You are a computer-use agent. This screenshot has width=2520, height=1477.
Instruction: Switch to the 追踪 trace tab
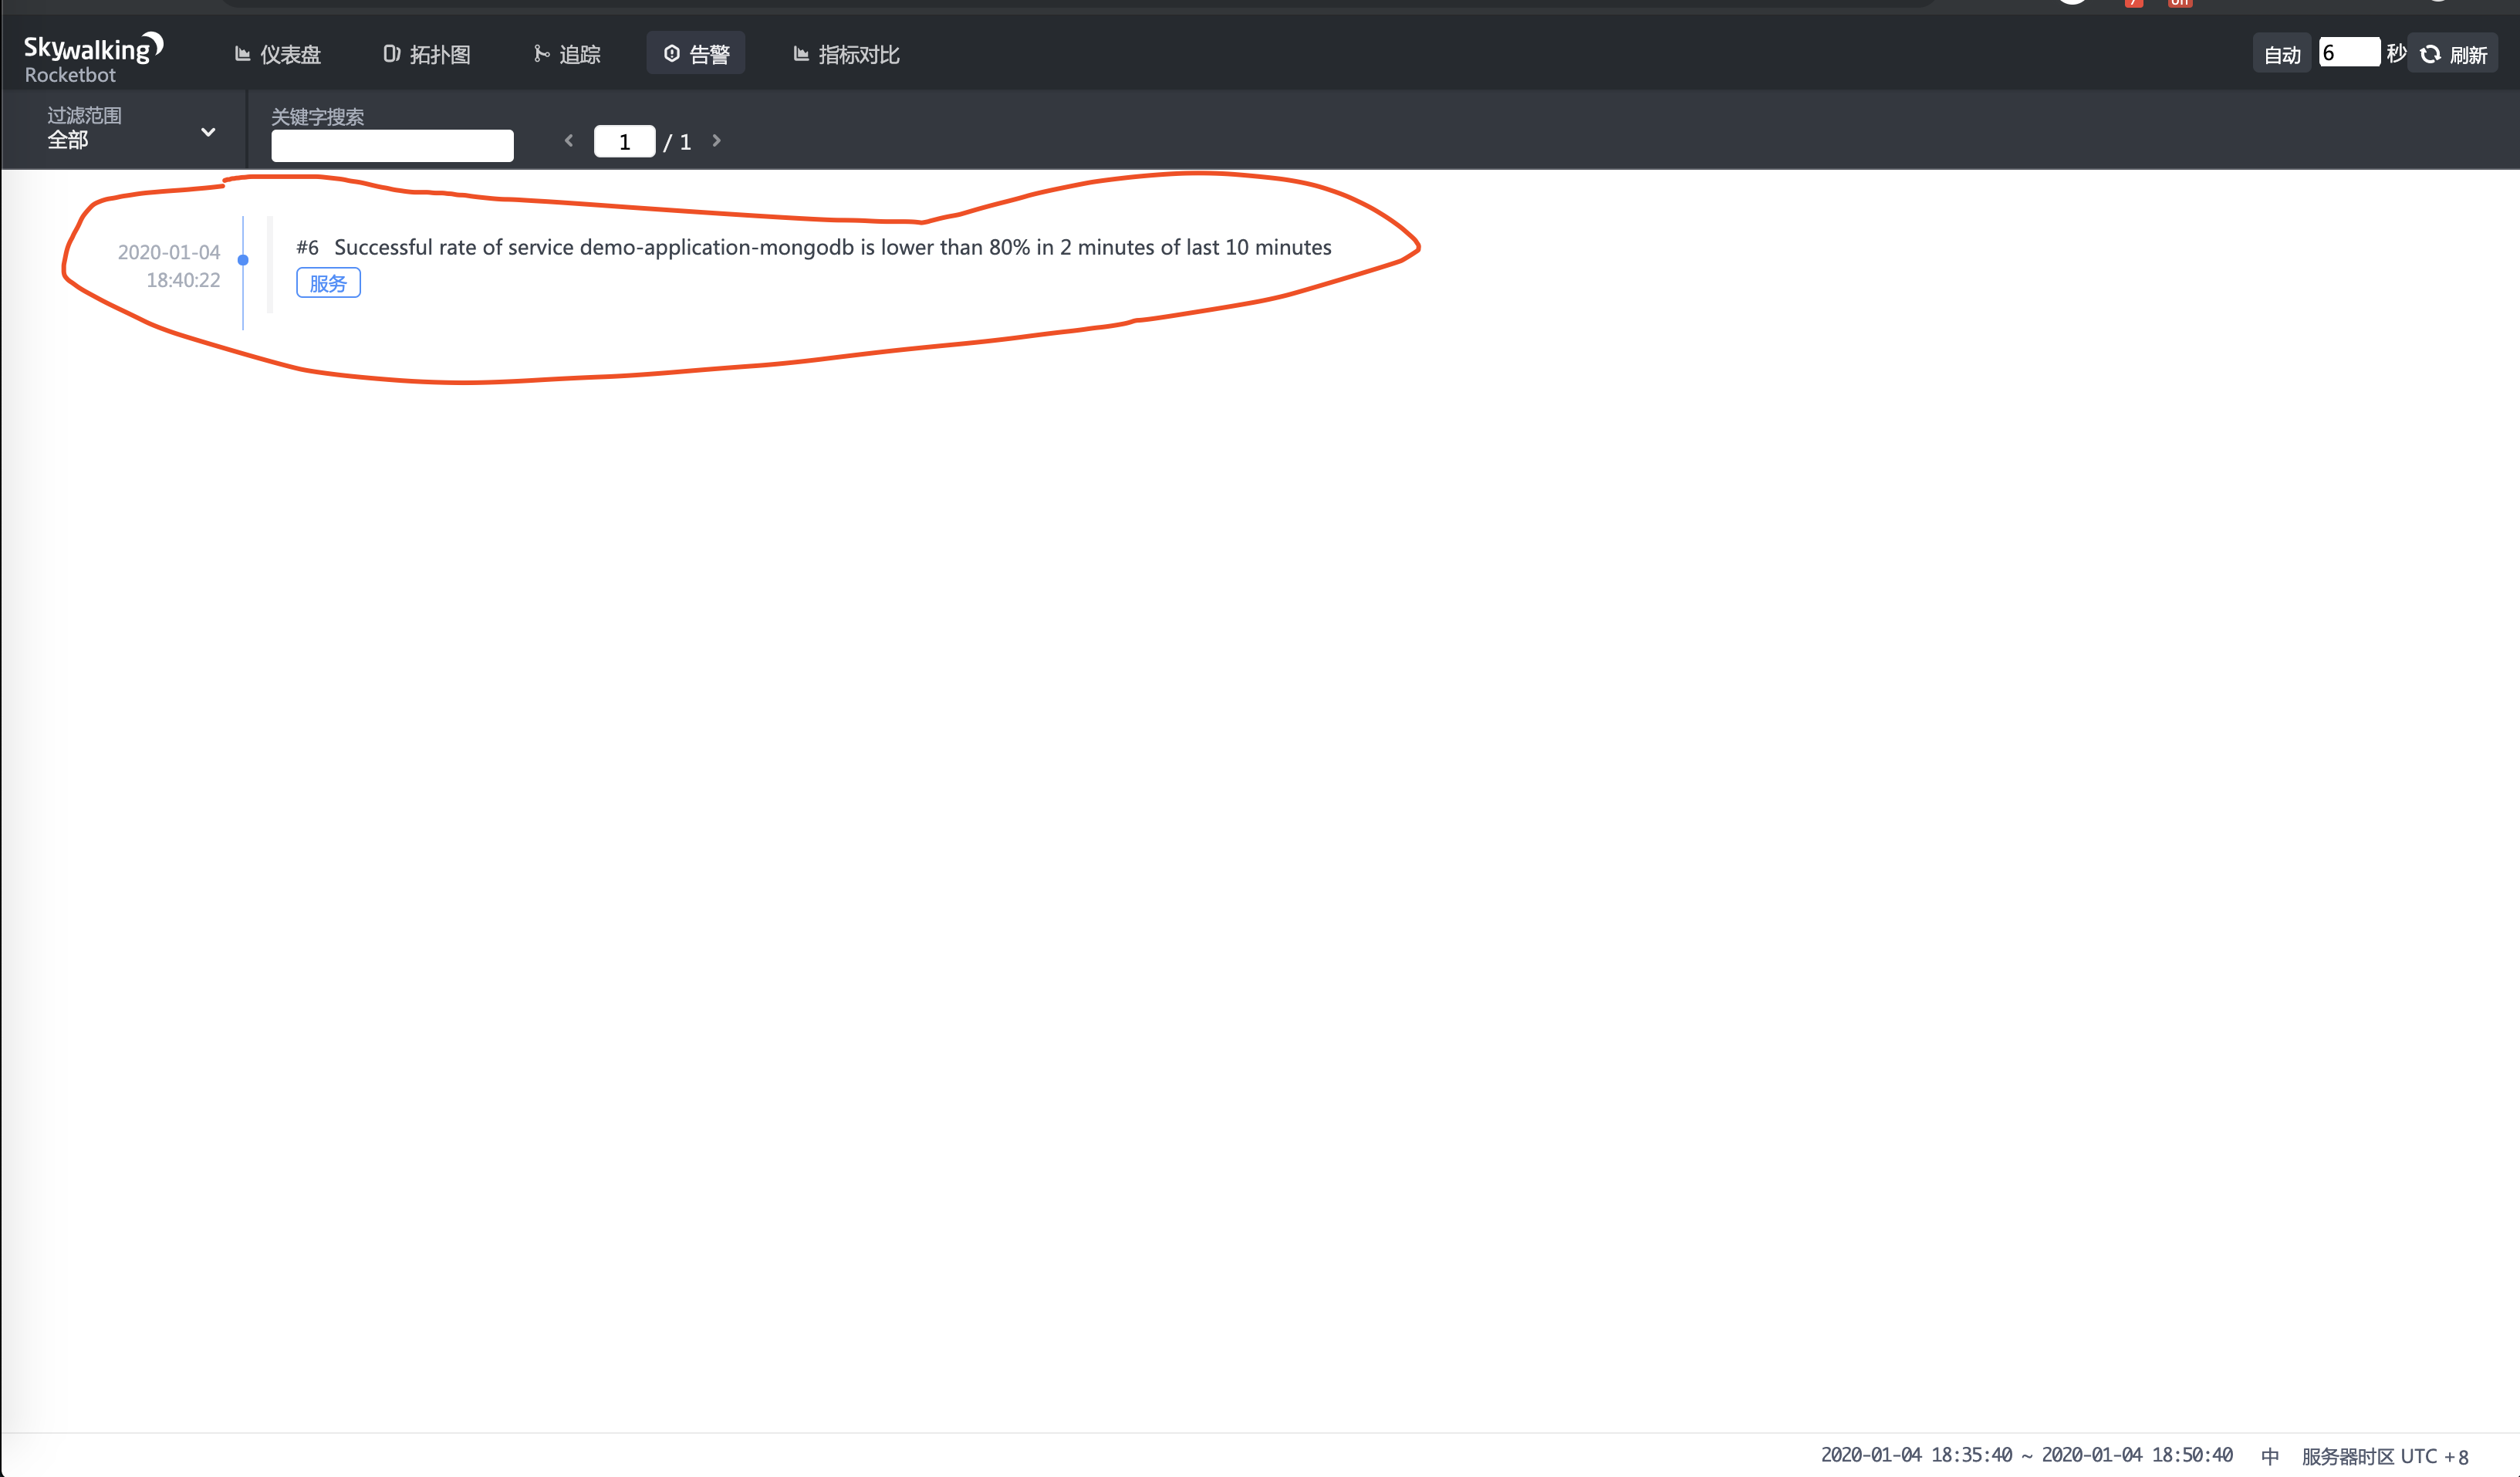tap(567, 54)
